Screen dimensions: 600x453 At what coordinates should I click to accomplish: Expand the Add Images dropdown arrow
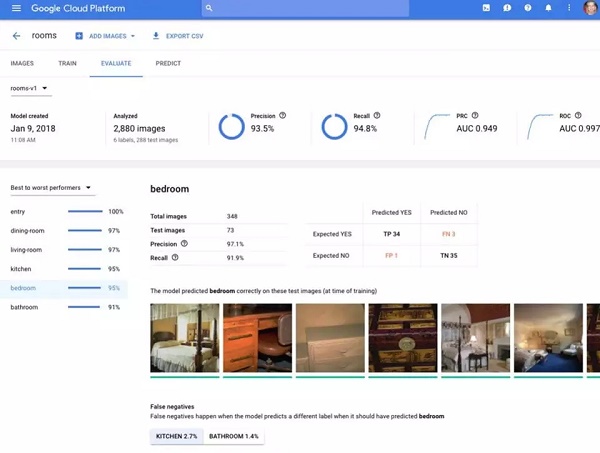click(x=133, y=36)
